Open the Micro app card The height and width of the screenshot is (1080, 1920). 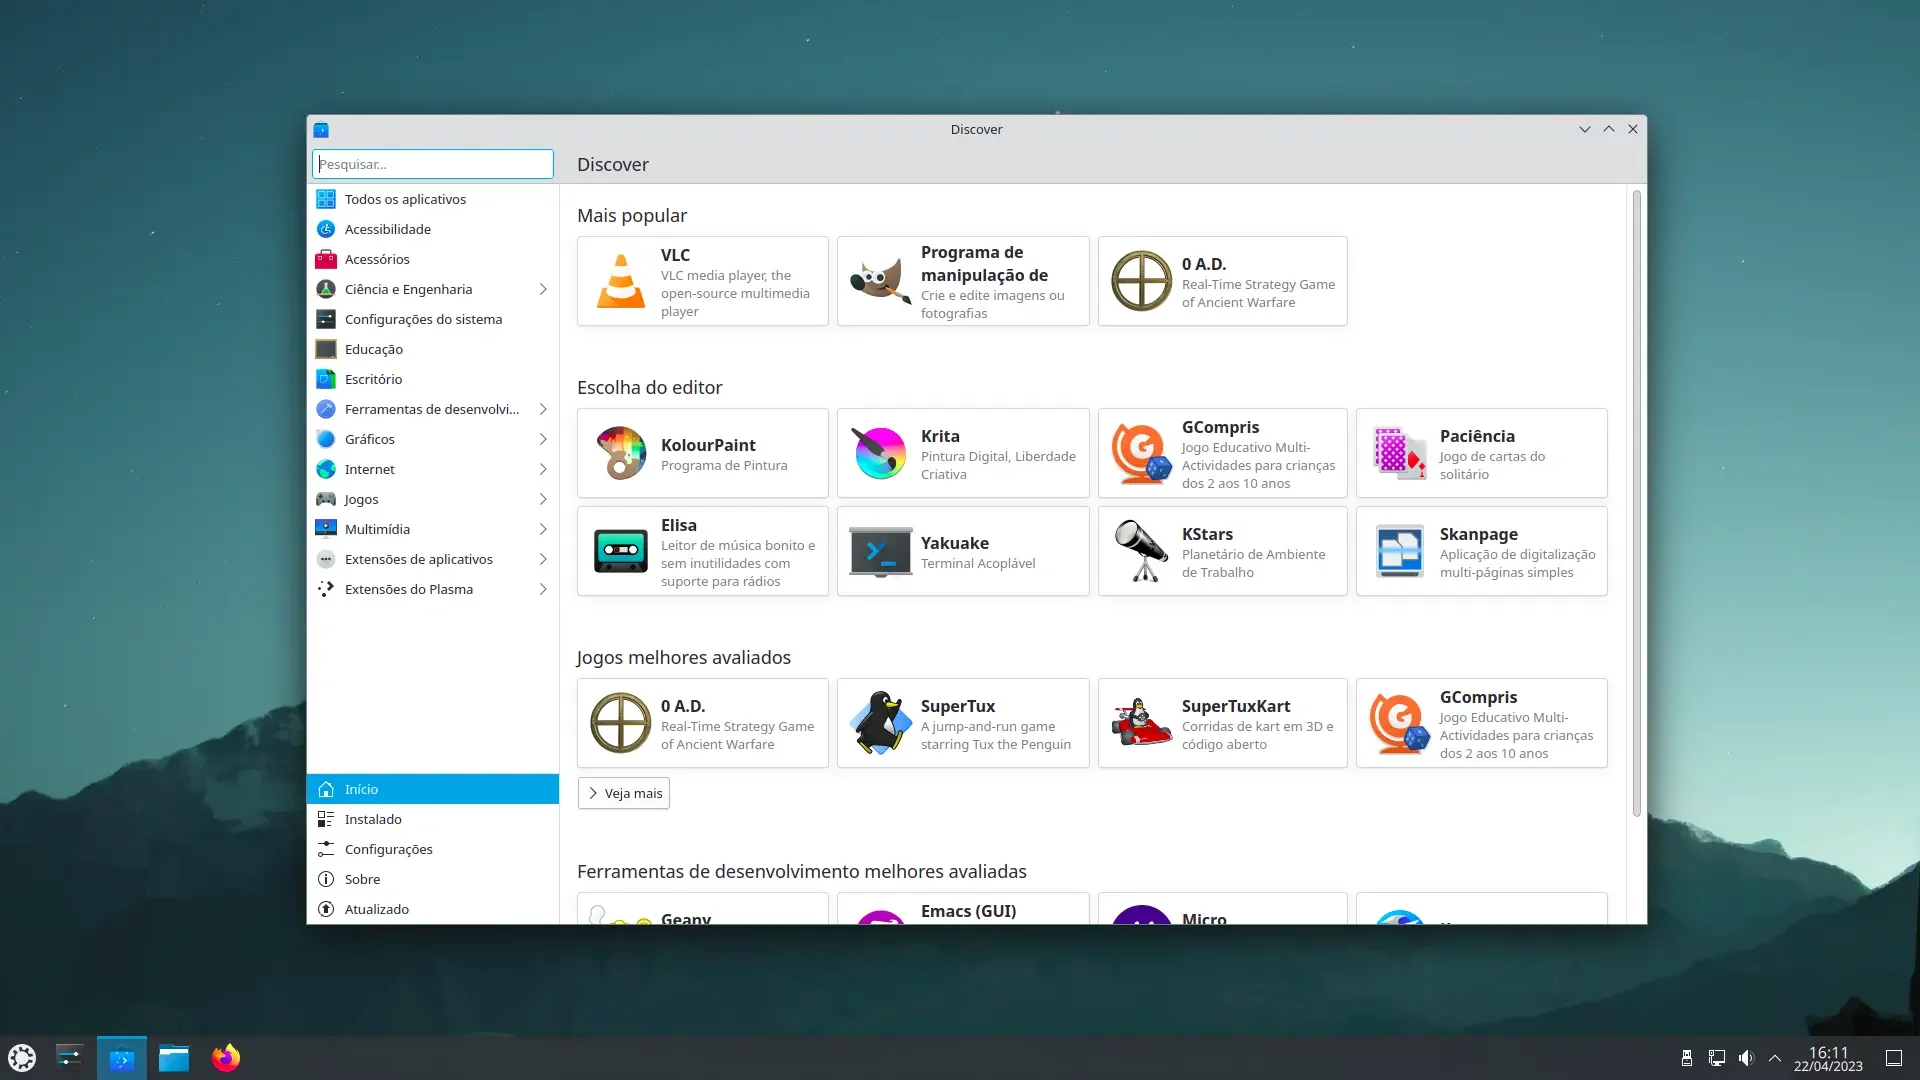pyautogui.click(x=1223, y=909)
